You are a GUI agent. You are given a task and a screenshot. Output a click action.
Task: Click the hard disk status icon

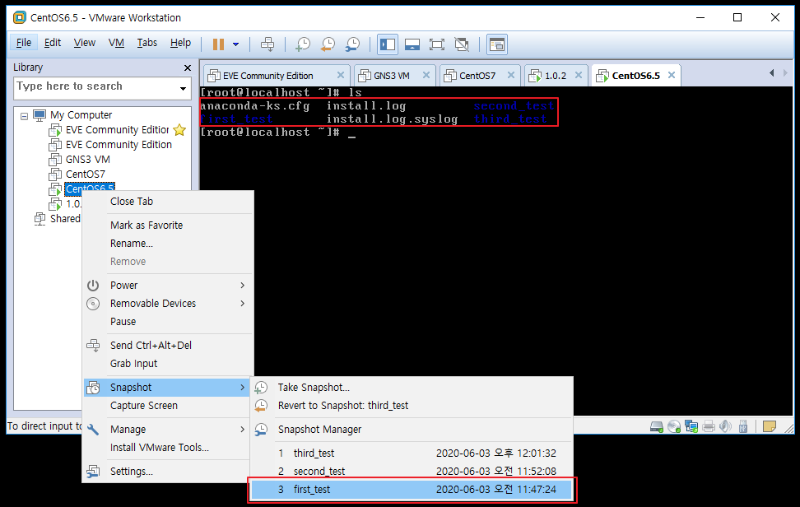657,426
